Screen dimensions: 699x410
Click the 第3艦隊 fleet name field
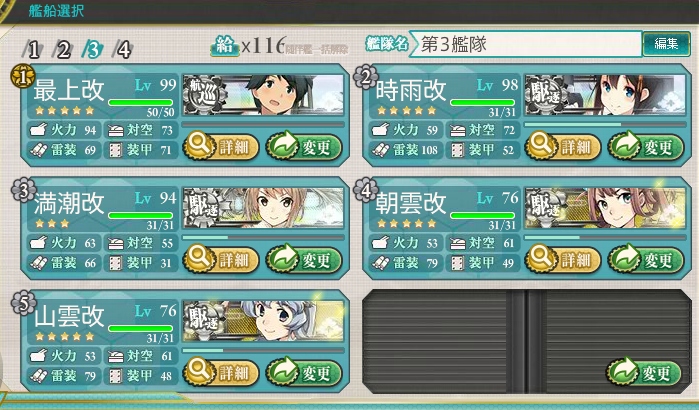click(526, 44)
